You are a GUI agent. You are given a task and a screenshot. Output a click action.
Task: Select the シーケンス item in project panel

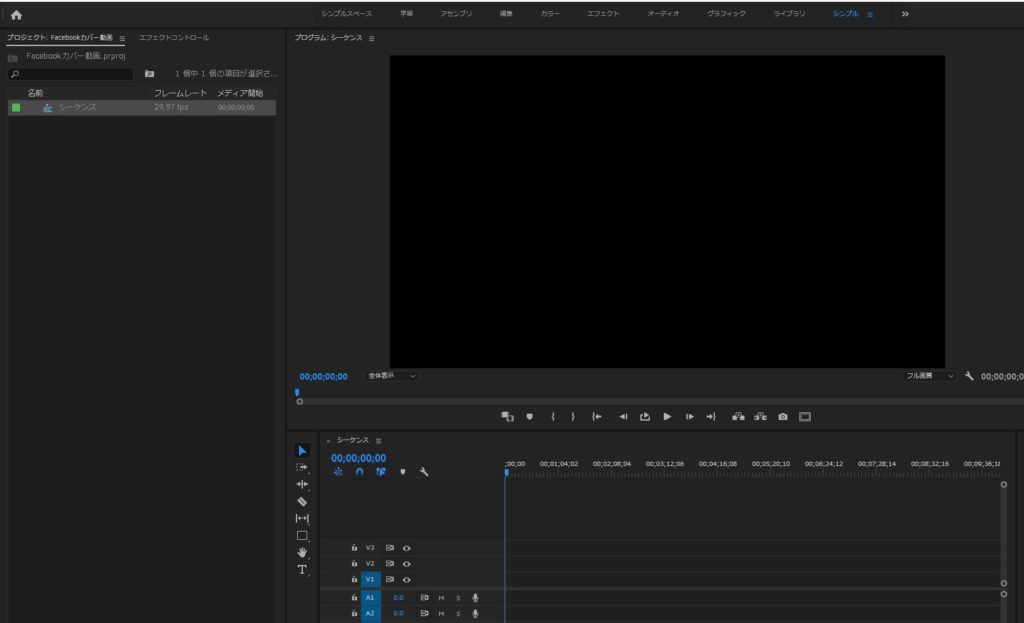[x=77, y=107]
